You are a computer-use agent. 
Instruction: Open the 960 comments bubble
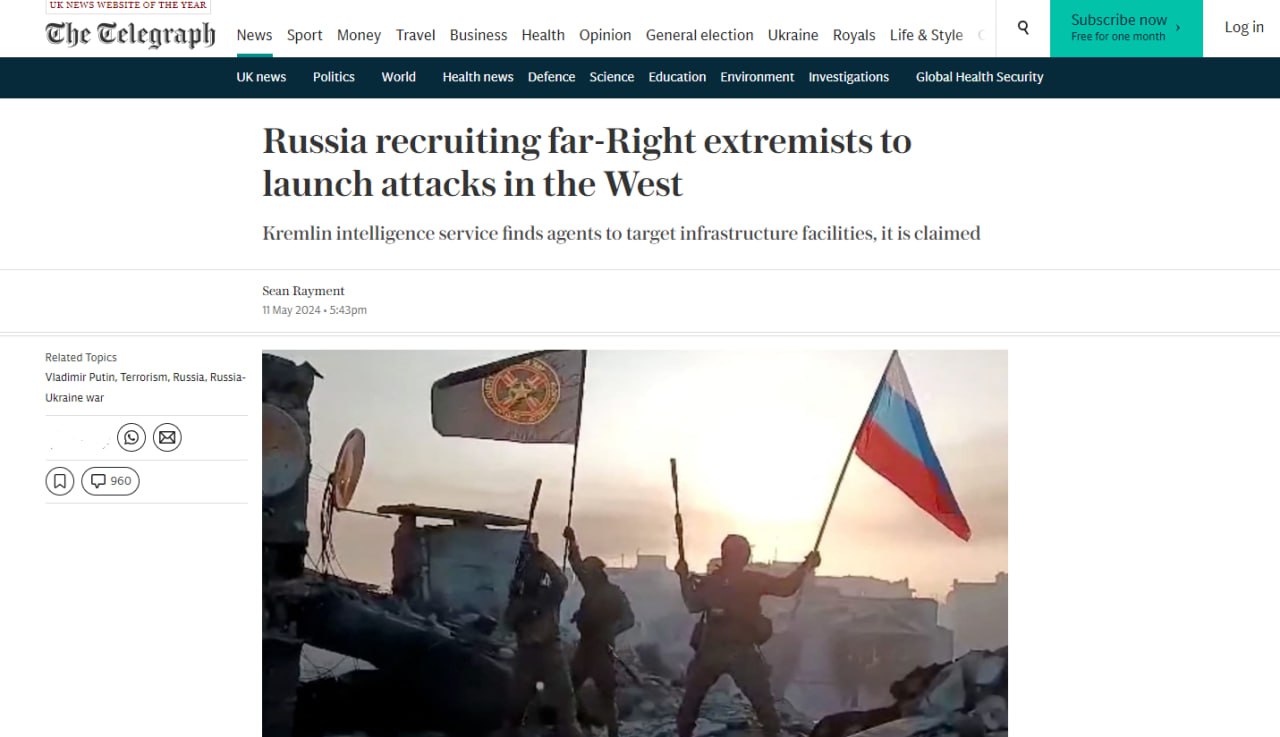tap(110, 481)
